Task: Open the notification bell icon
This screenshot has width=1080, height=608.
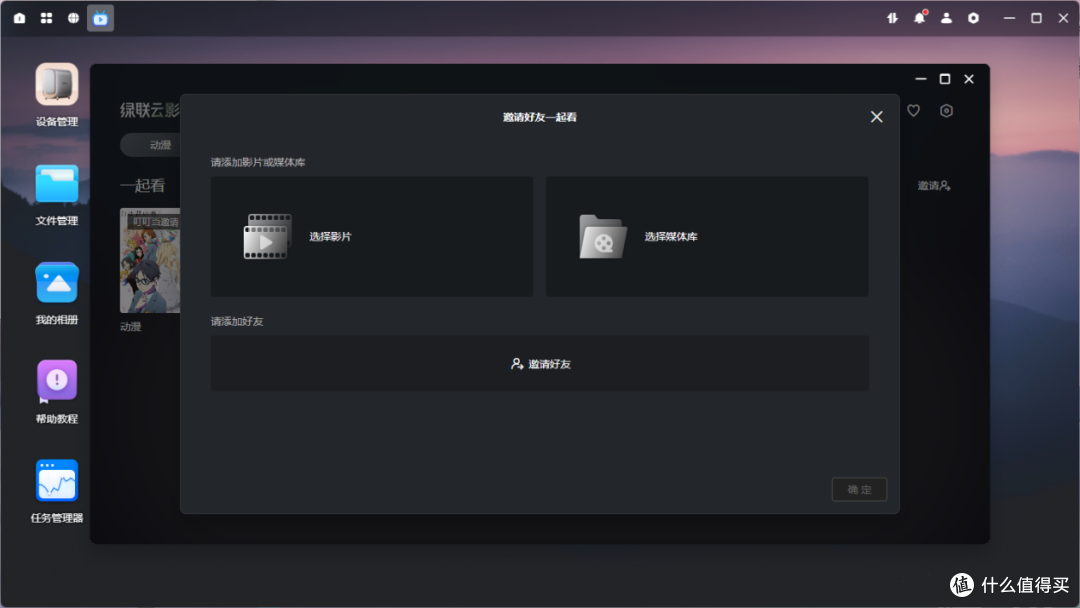Action: tap(920, 18)
